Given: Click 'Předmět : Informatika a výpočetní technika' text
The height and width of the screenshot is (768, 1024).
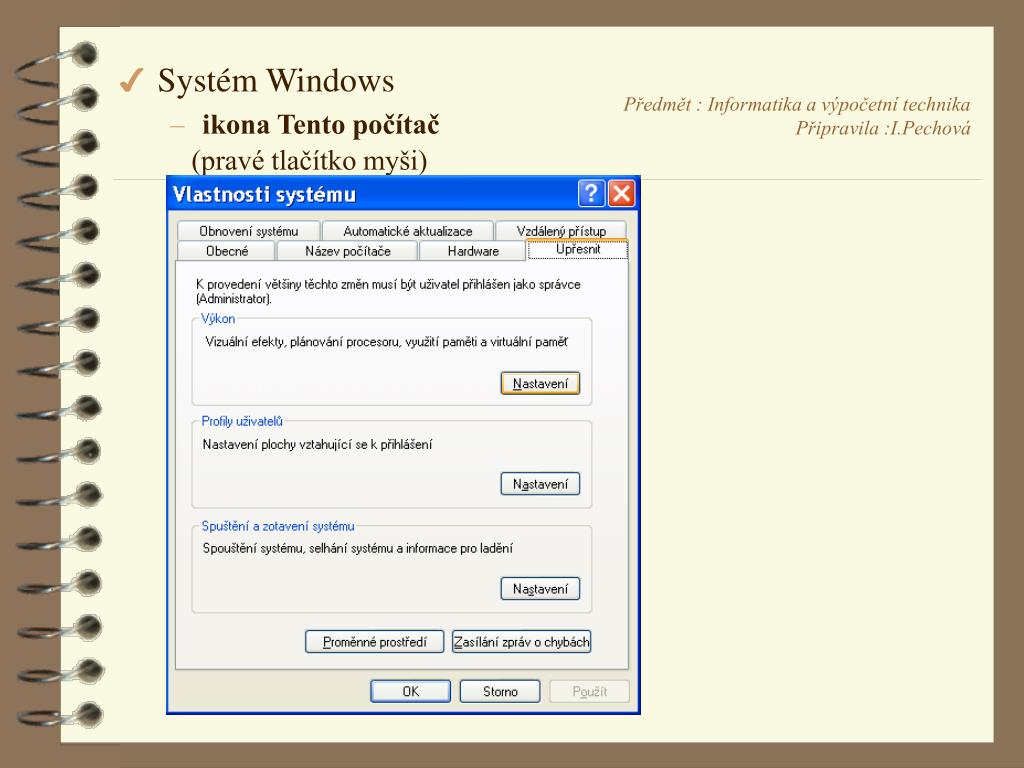Looking at the screenshot, I should pos(797,104).
